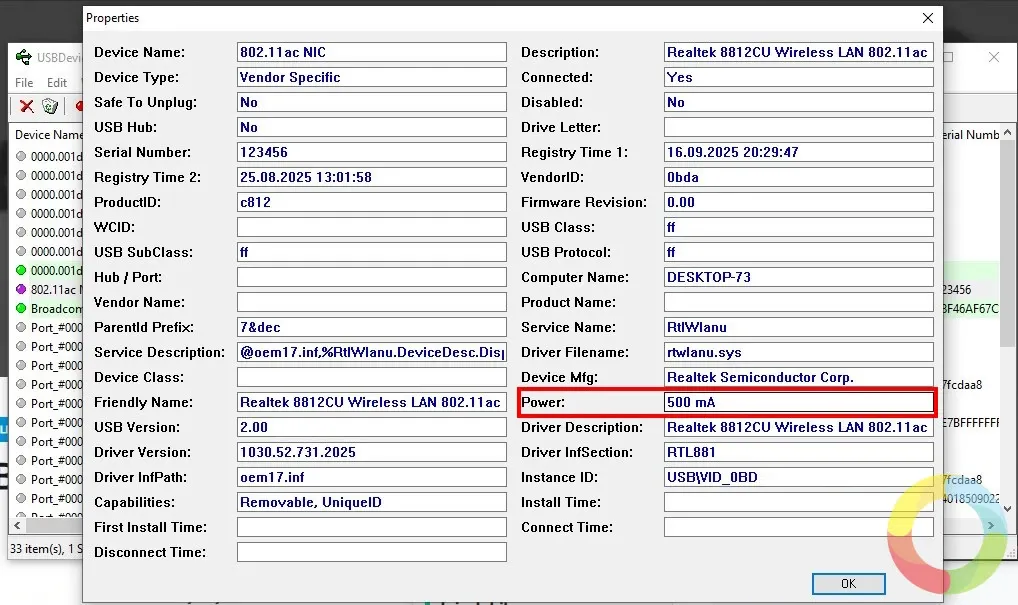Click the Computer Name field 'DESKTOP-73'
Image resolution: width=1018 pixels, height=605 pixels.
pos(799,277)
